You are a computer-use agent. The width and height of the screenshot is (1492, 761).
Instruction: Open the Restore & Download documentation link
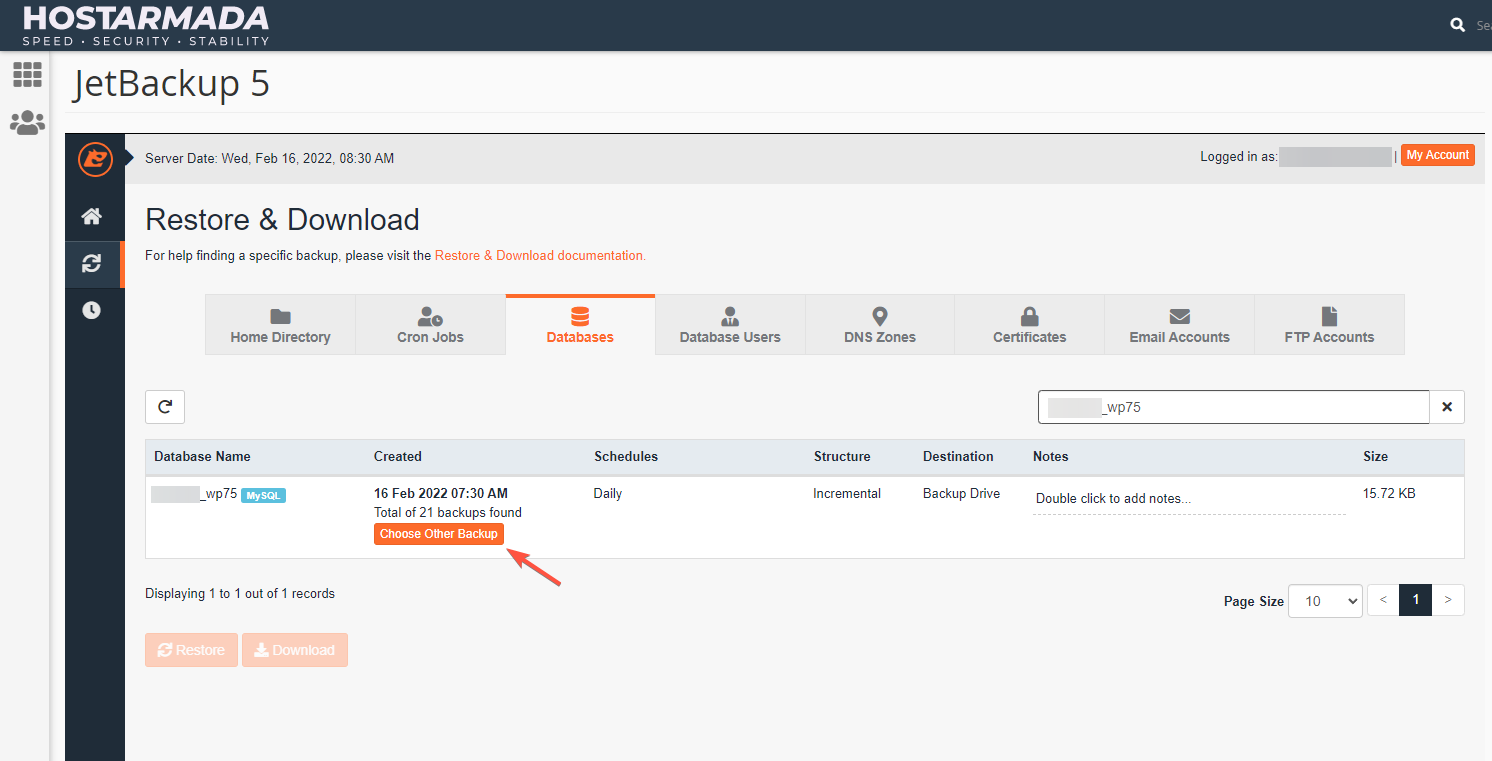click(x=540, y=255)
